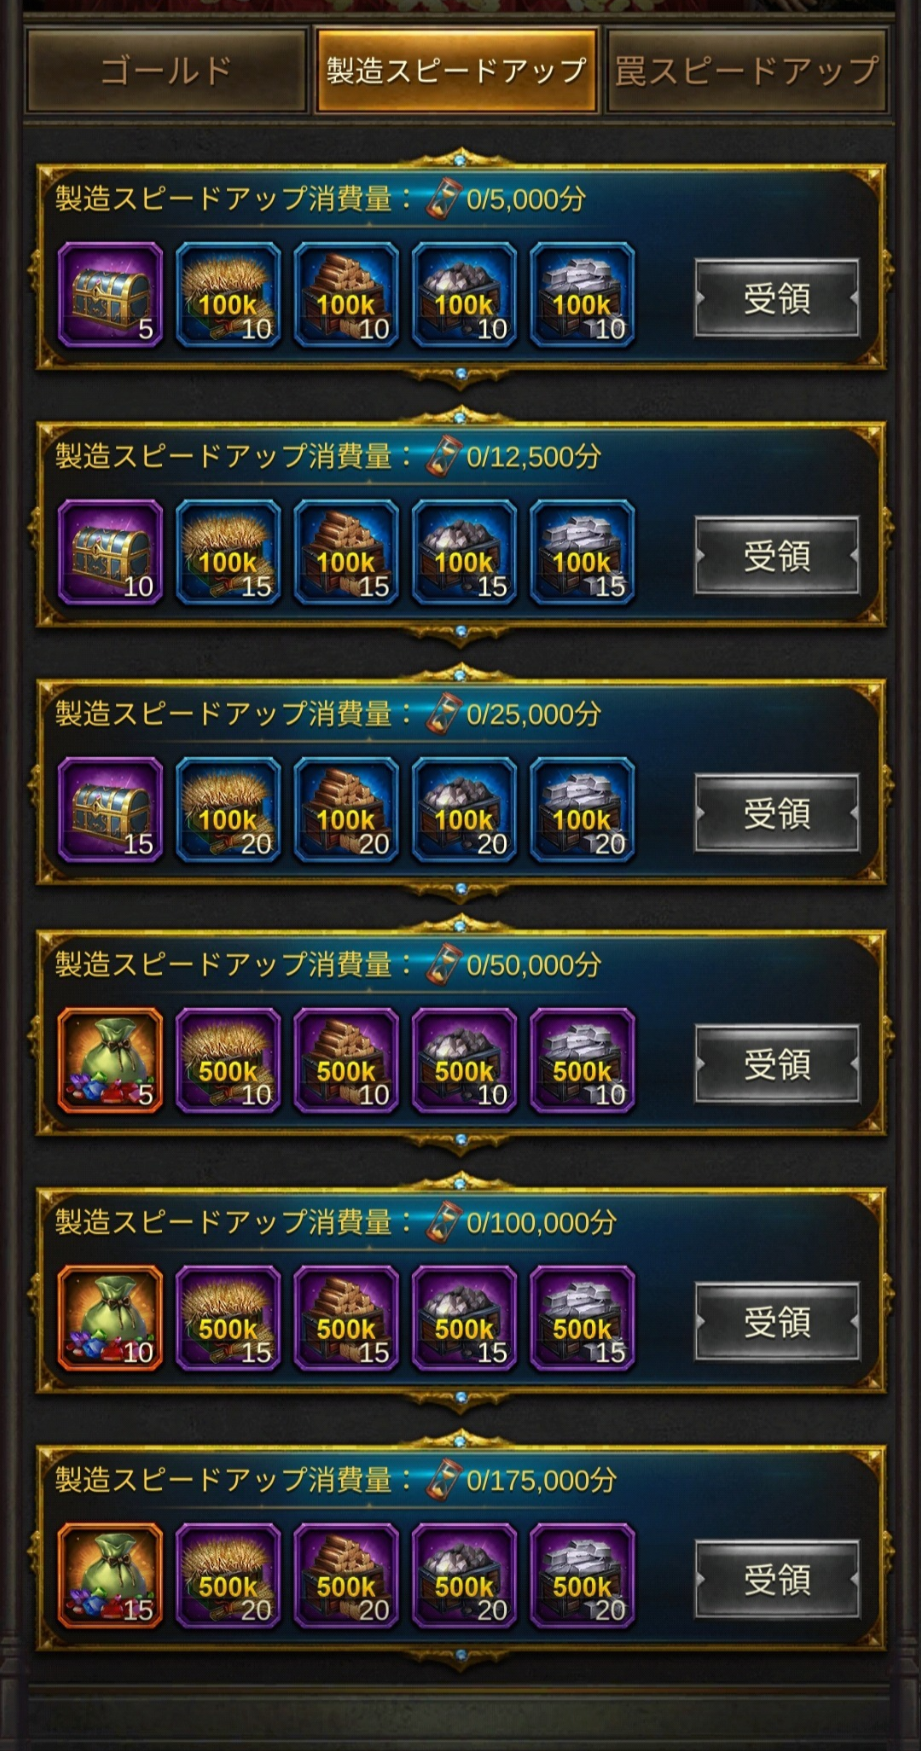Tap the 100k ore x20 reward icon
Image resolution: width=921 pixels, height=1751 pixels.
pyautogui.click(x=464, y=811)
